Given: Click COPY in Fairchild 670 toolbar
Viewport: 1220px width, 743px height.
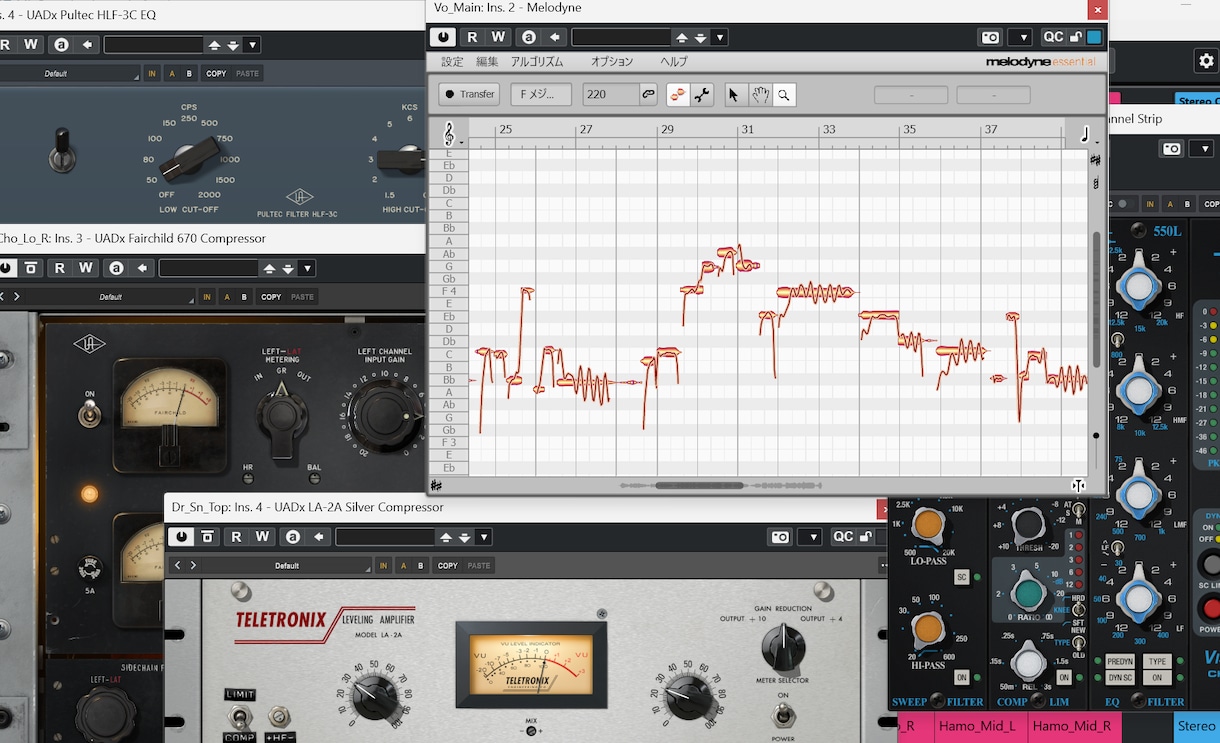Looking at the screenshot, I should [x=272, y=297].
